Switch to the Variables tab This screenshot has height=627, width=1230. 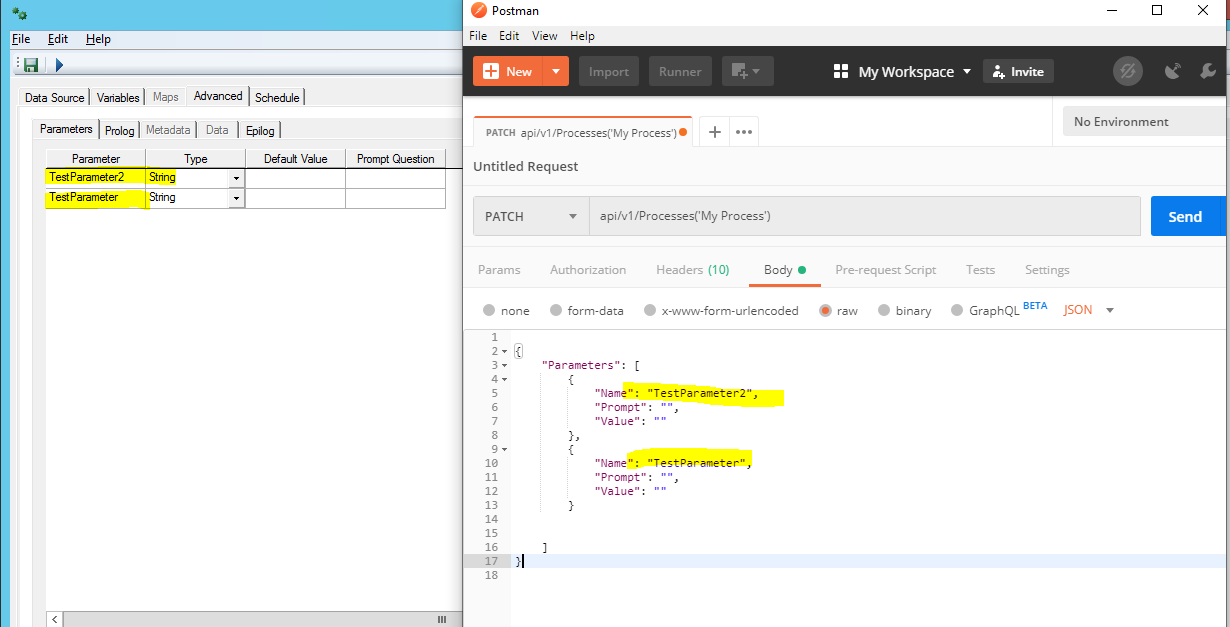[x=118, y=97]
